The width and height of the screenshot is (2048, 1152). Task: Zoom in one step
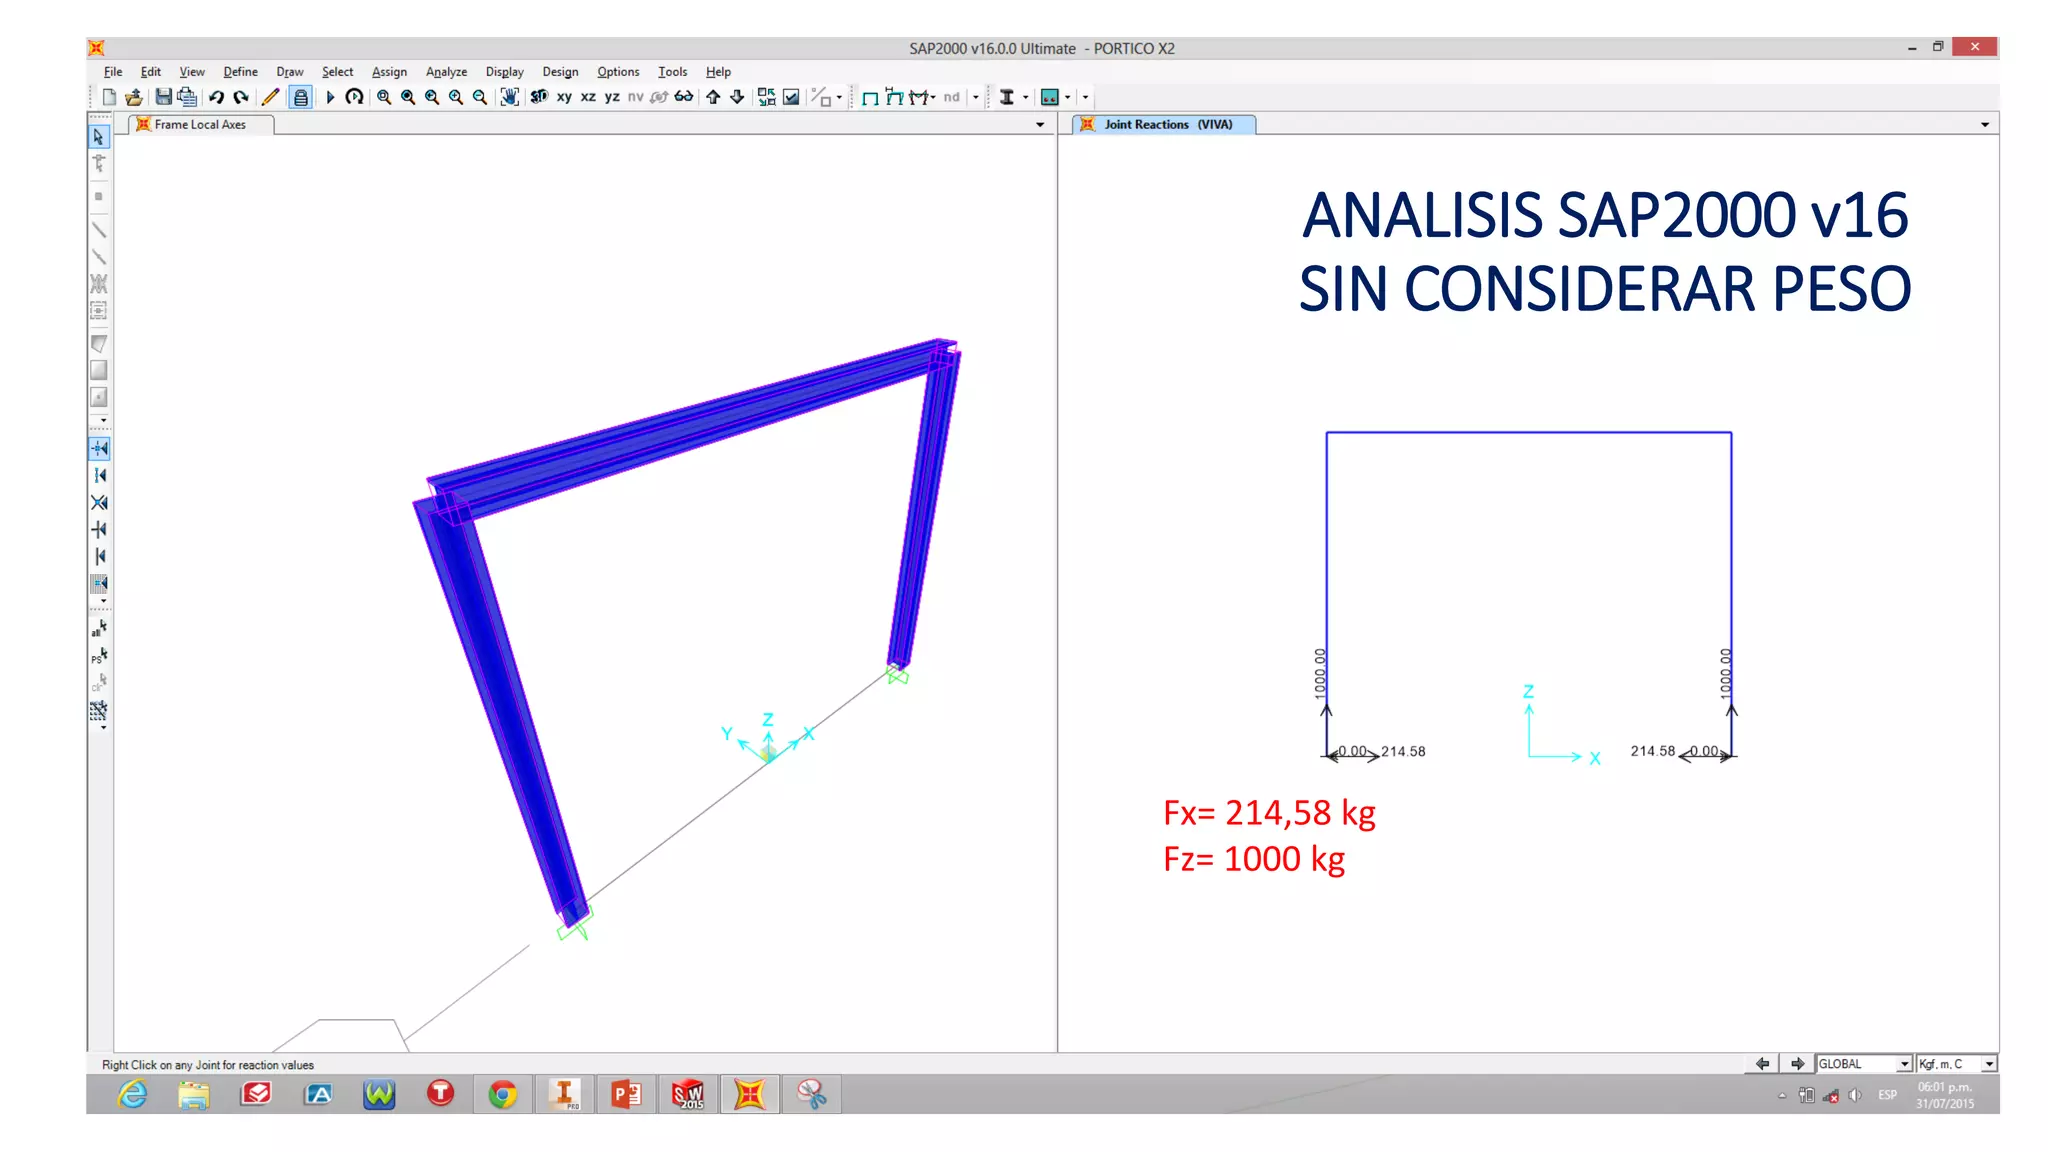[x=456, y=97]
